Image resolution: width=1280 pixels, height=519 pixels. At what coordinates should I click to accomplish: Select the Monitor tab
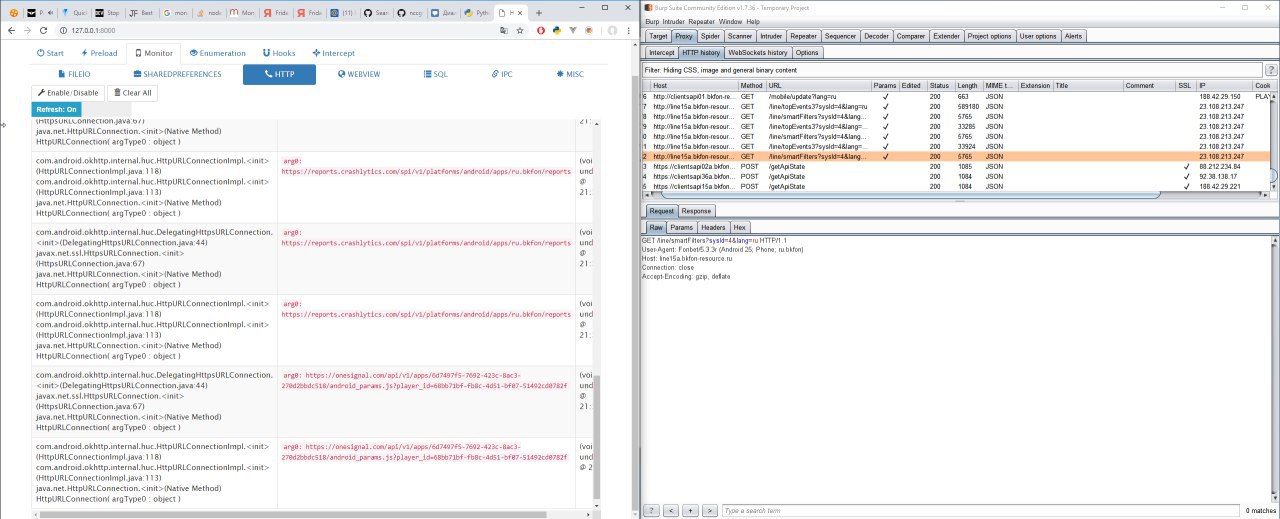tap(153, 53)
